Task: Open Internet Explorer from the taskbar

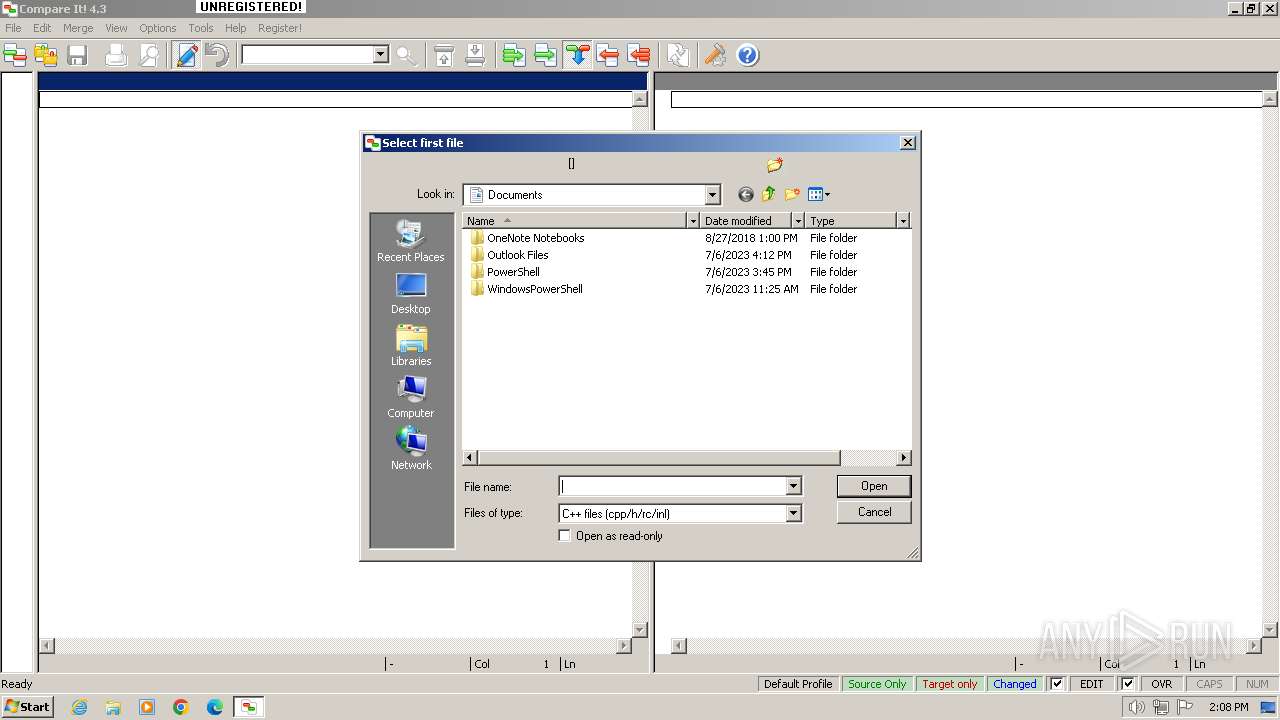Action: [80, 707]
